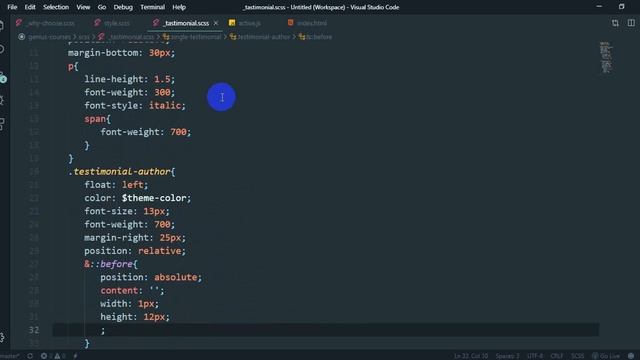Click the 'absolute' position value
640x360 pixels.
pos(176,277)
